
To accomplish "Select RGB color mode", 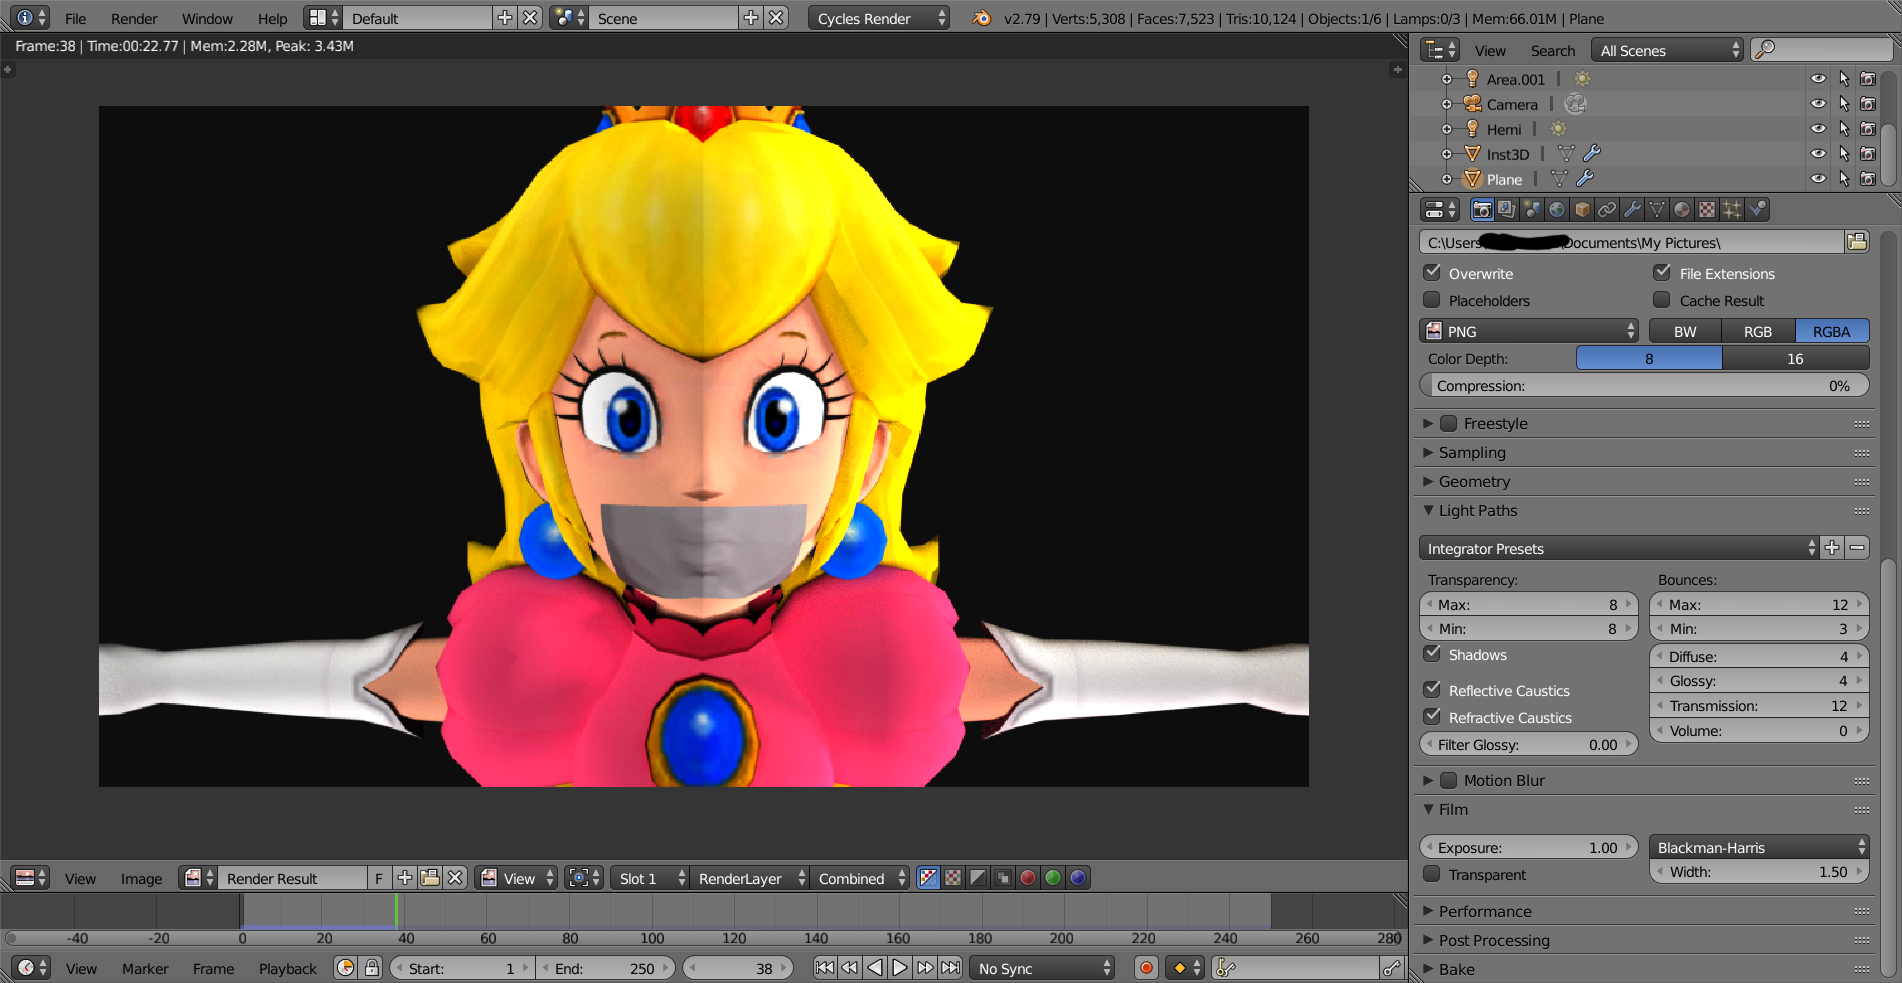I will (x=1758, y=331).
